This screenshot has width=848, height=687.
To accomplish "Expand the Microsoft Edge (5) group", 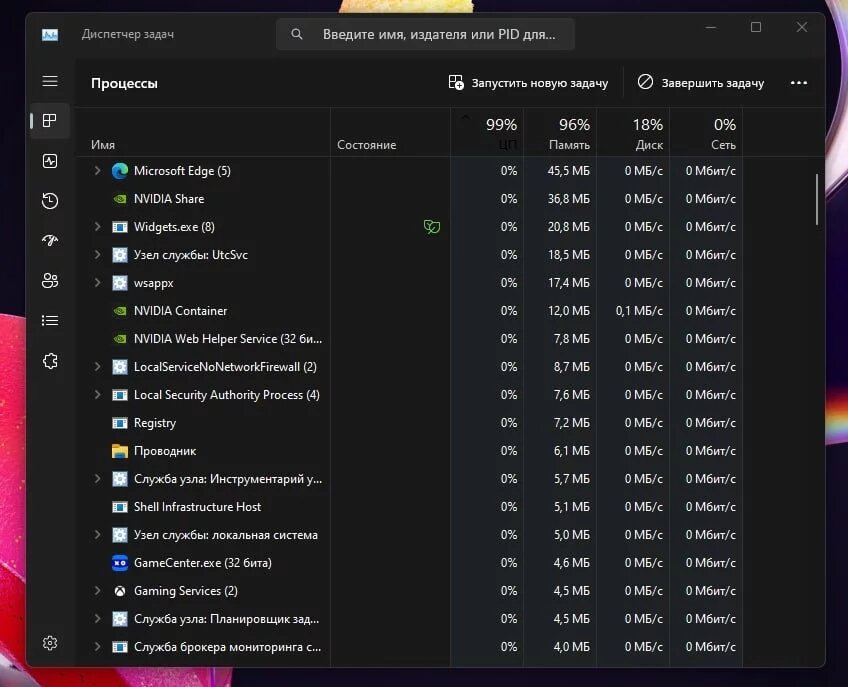I will point(97,170).
